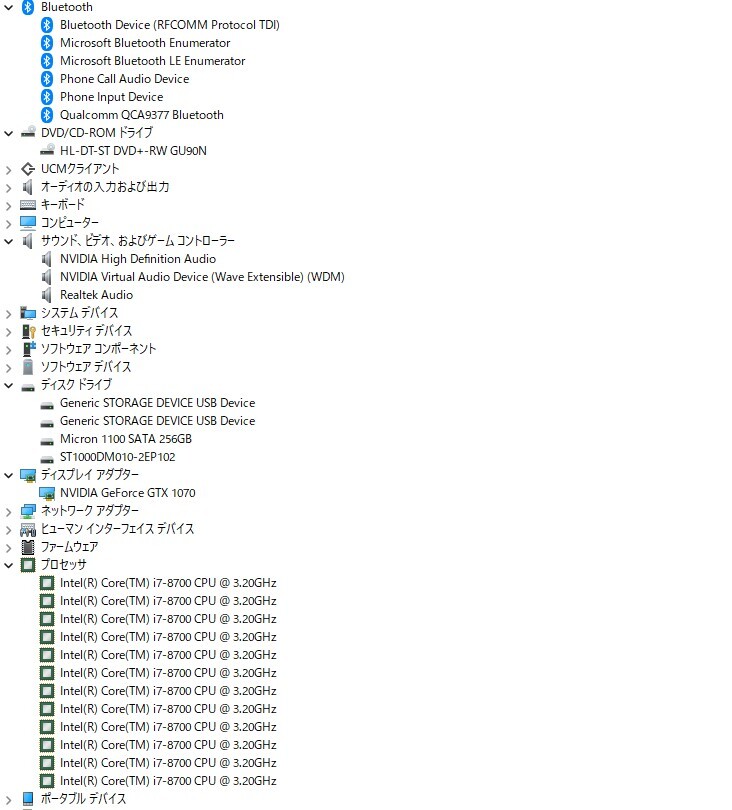Select Phone Input Device entry
The image size is (732, 810).
click(x=112, y=97)
